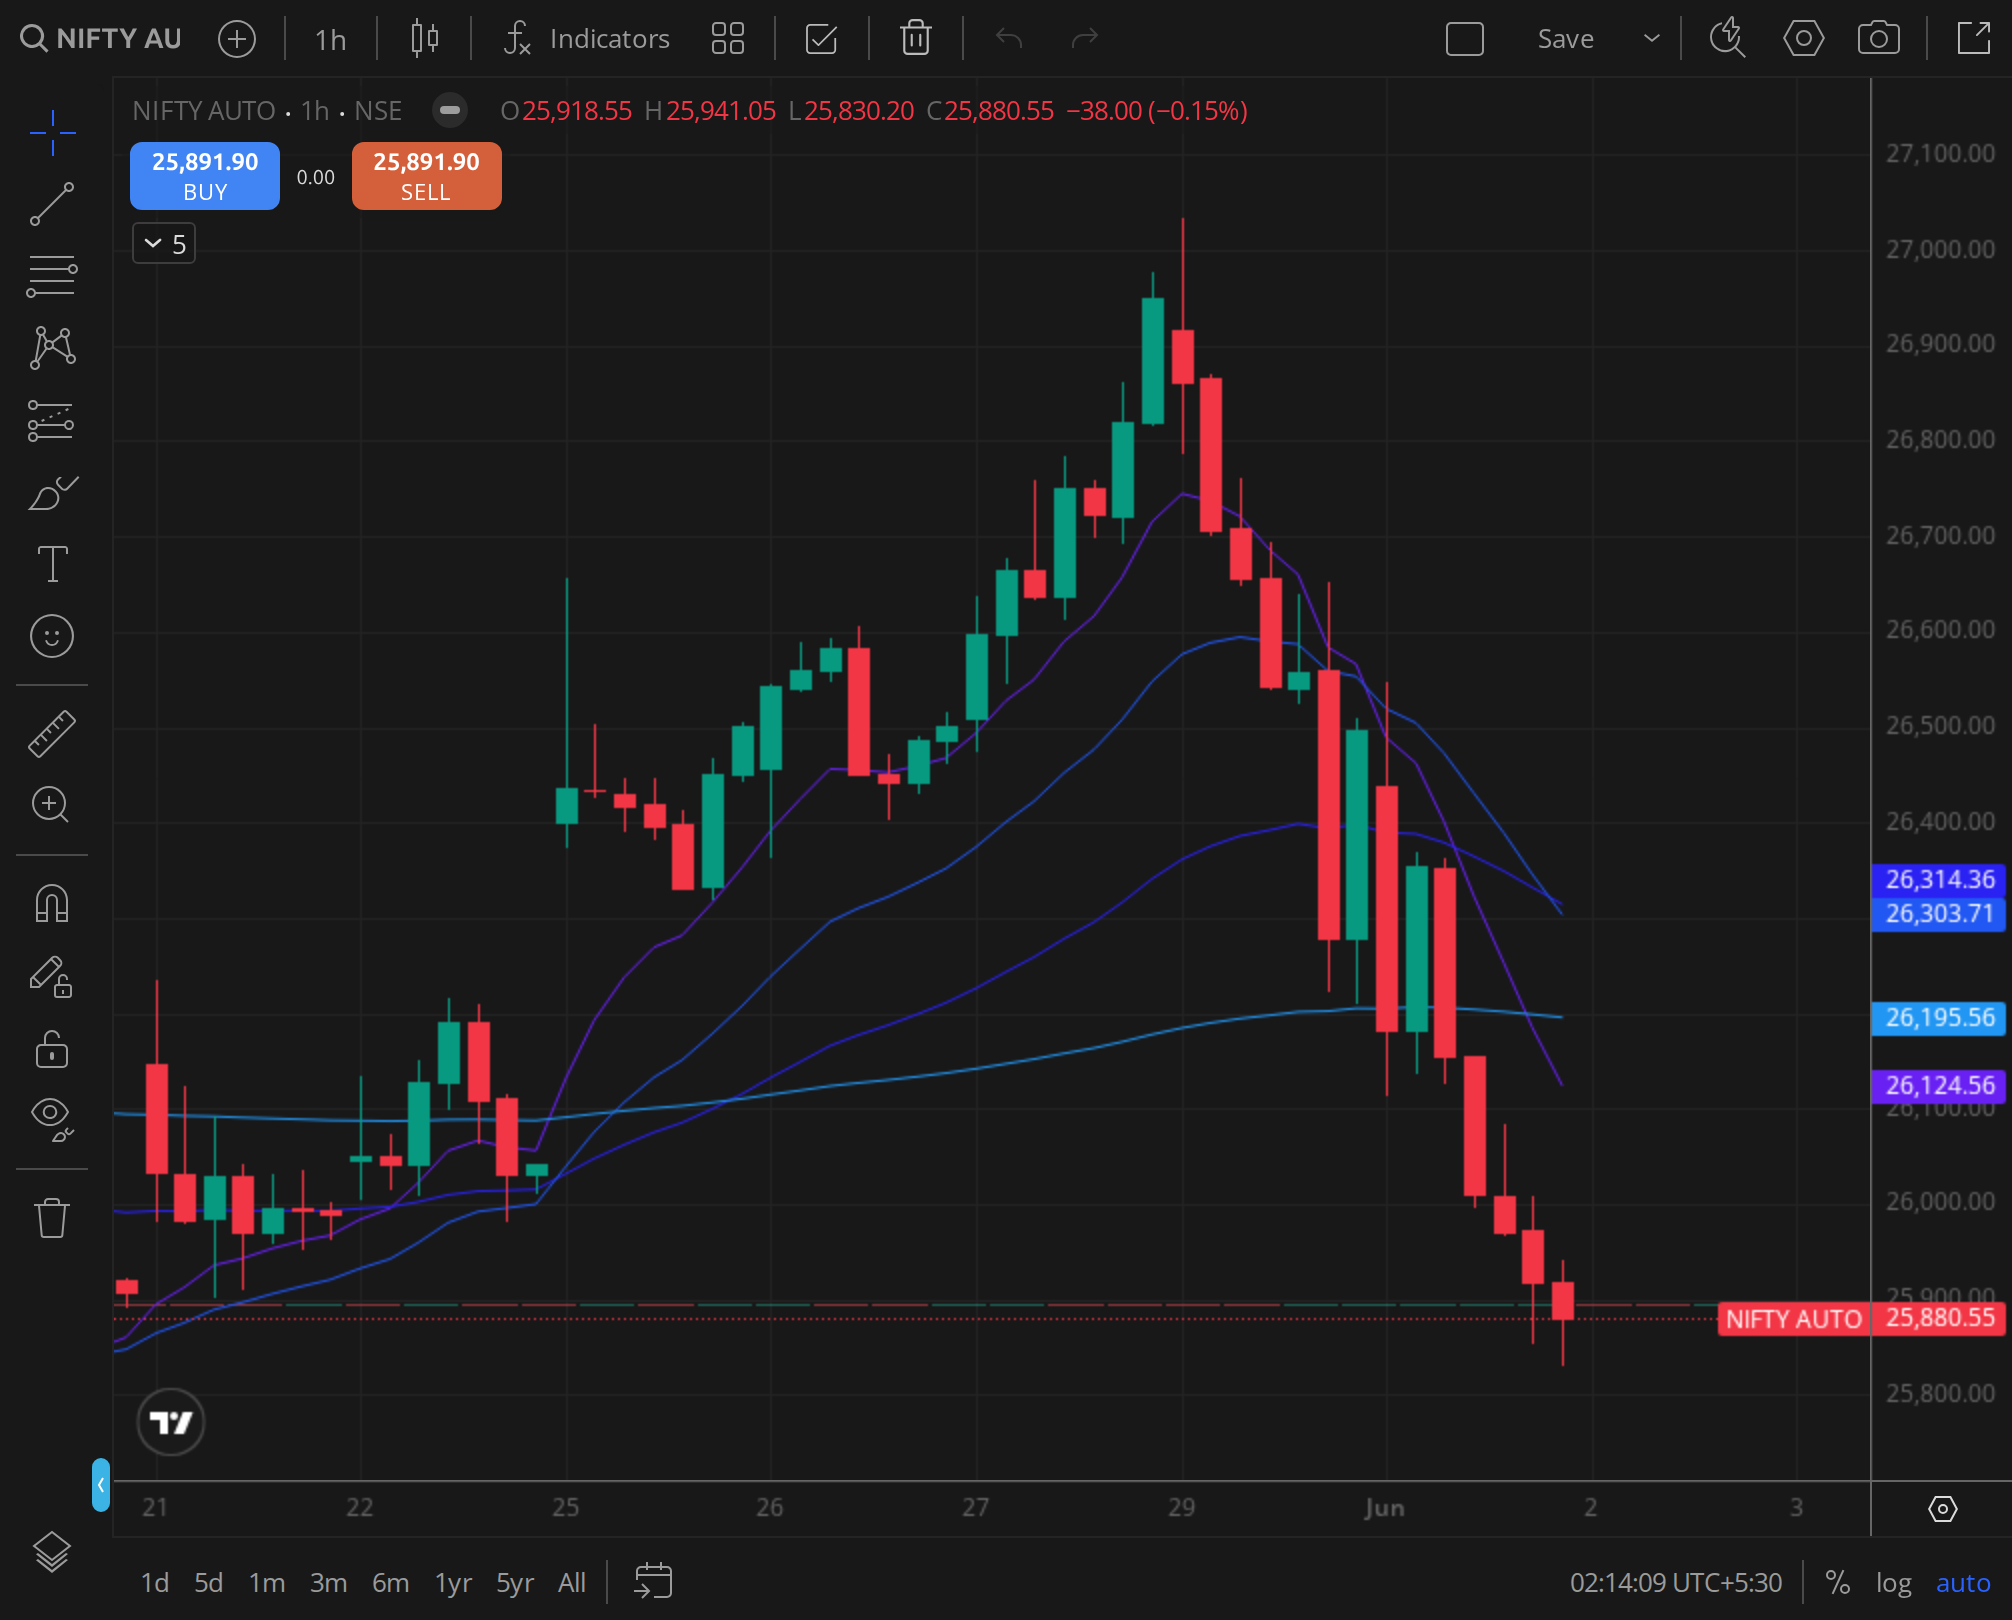
Task: Remove drawings with left toolbar trash
Action: pos(52,1218)
